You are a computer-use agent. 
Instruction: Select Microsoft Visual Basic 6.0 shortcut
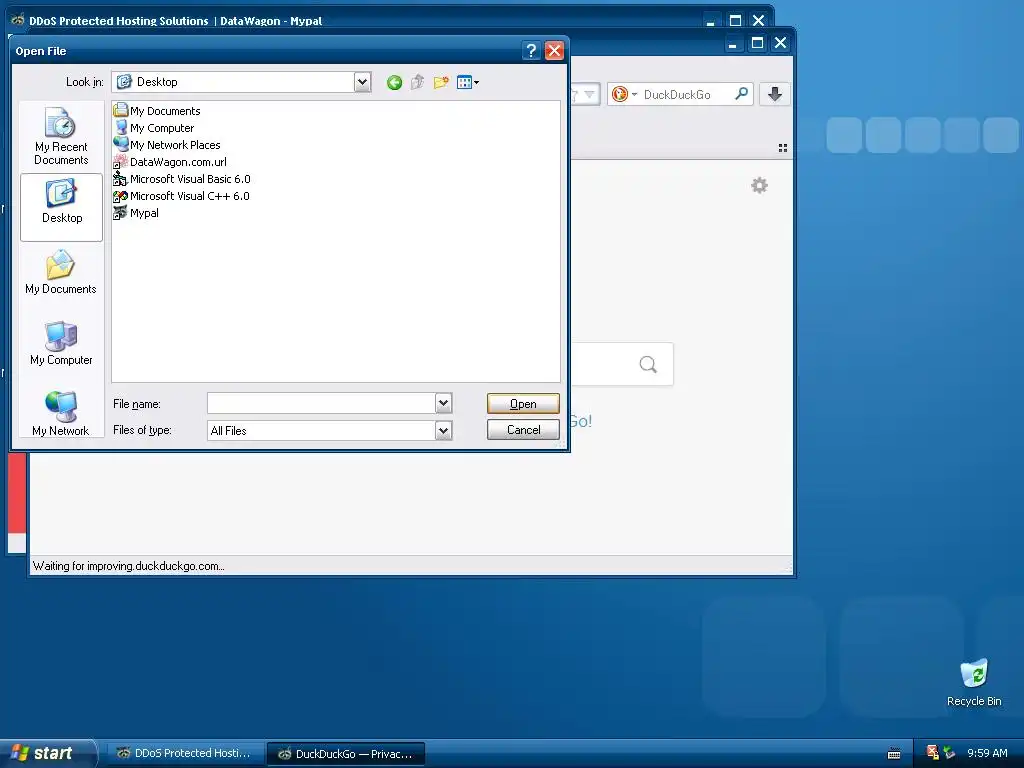(x=182, y=178)
